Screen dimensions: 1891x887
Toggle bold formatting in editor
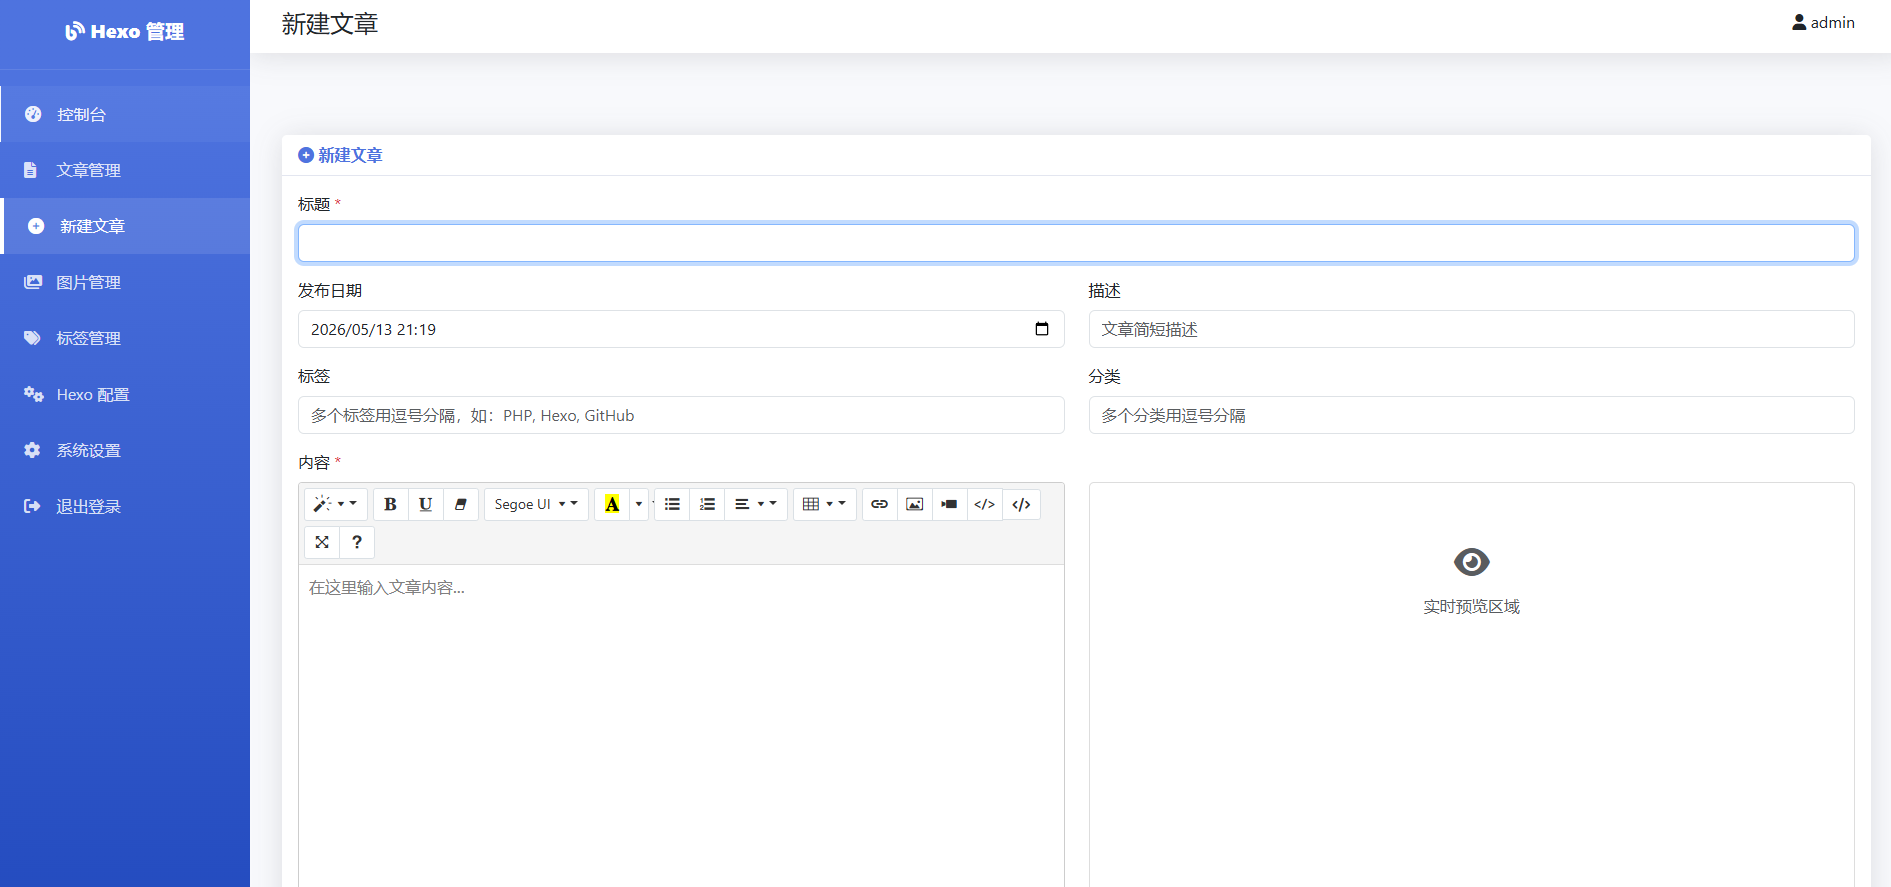coord(391,504)
